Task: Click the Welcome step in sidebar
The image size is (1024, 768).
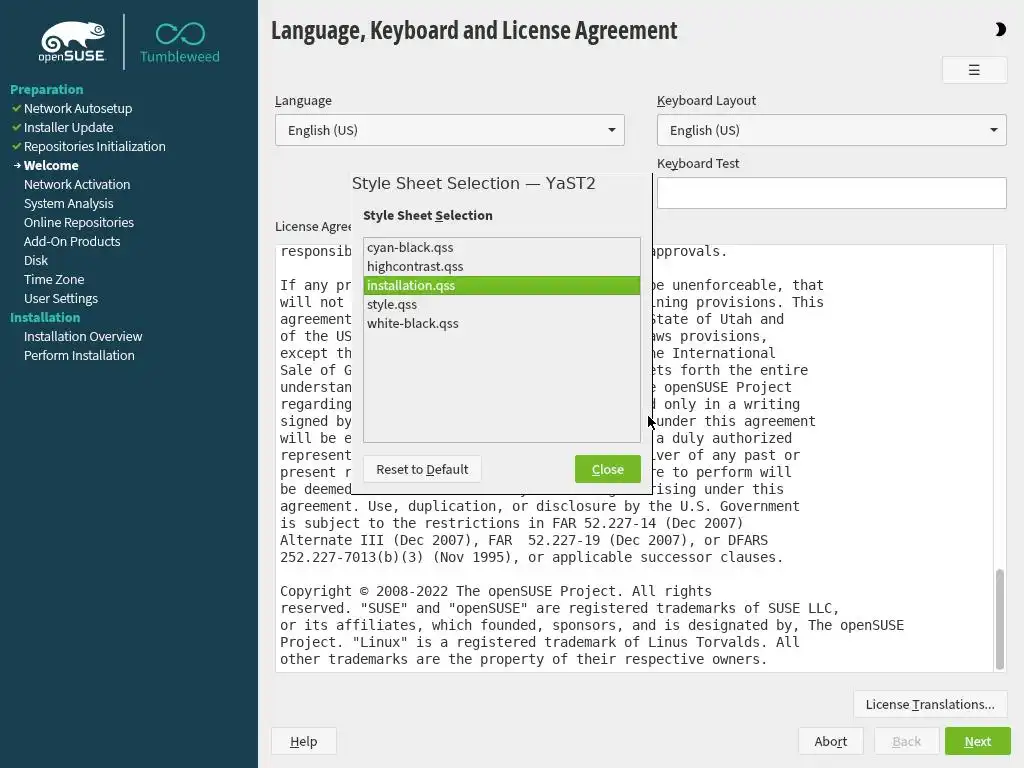Action: click(x=51, y=165)
